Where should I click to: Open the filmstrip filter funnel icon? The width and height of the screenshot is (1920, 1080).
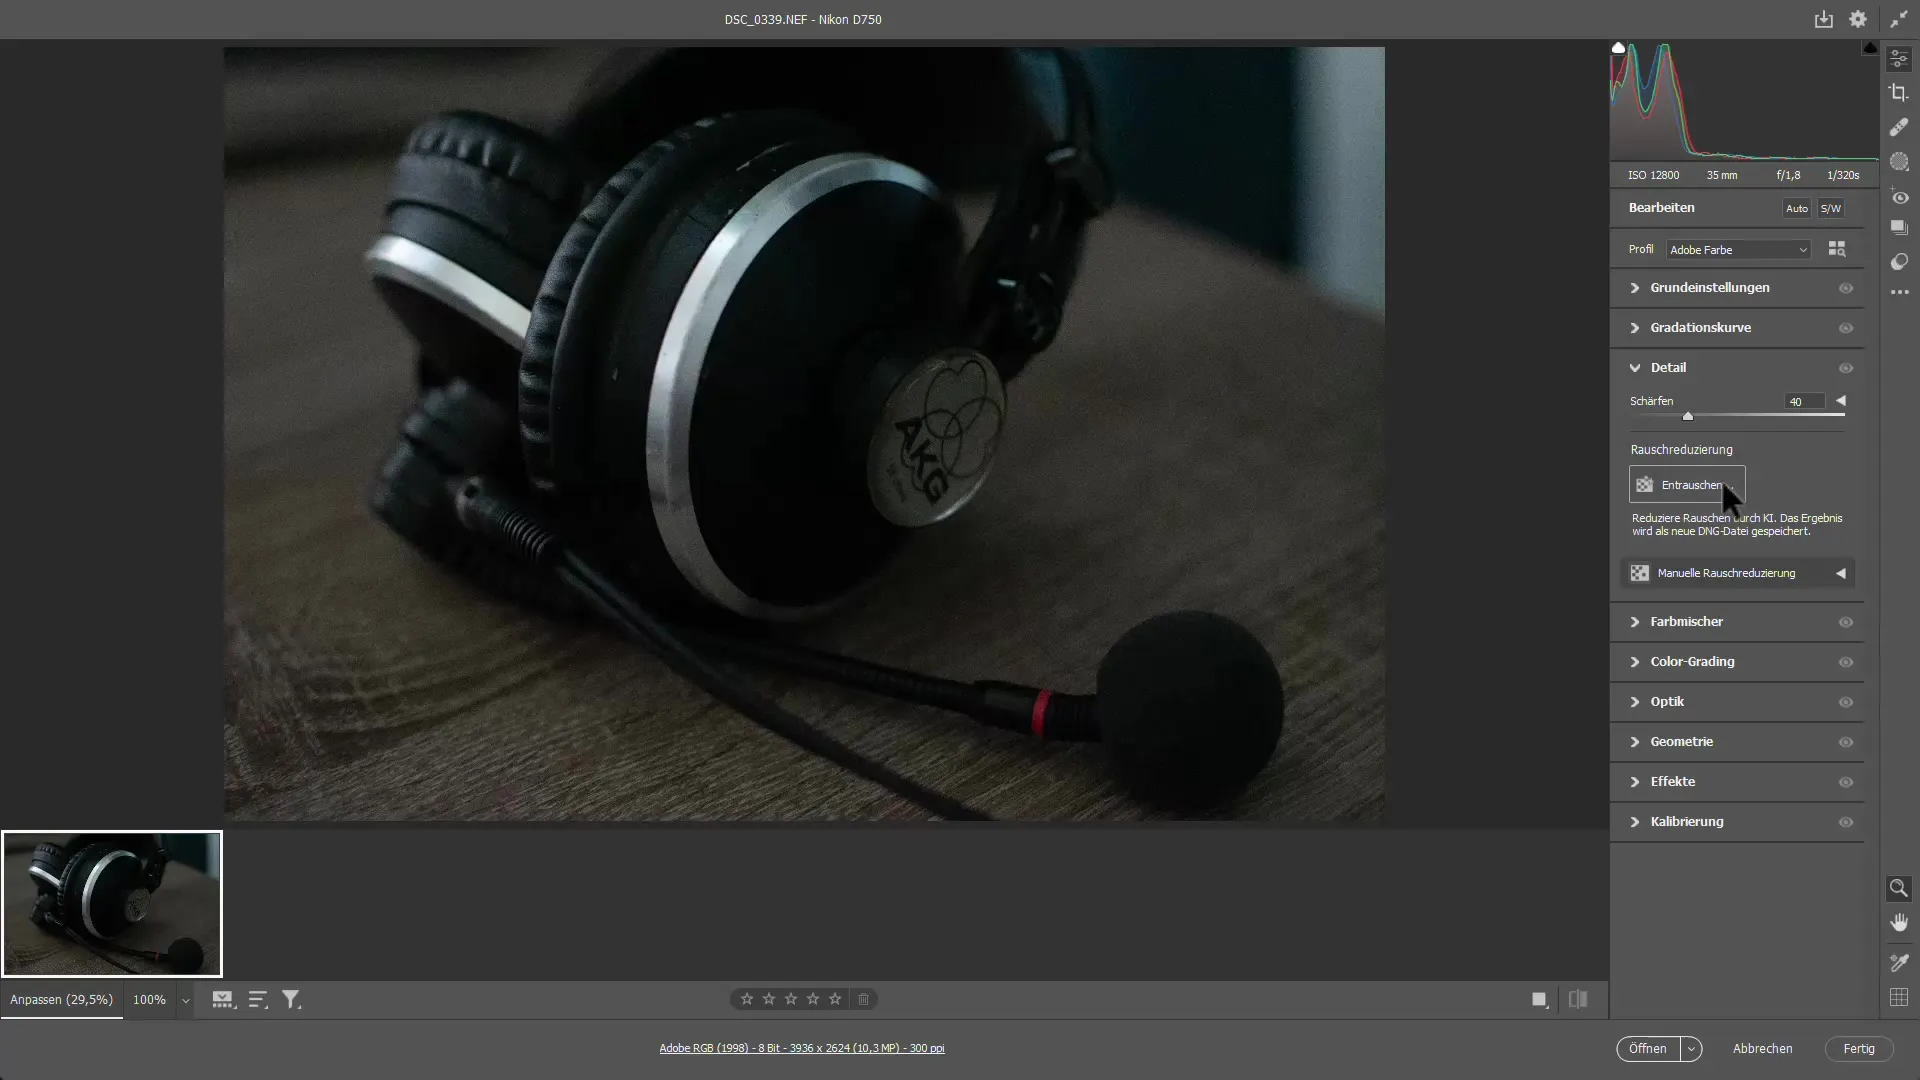[291, 999]
